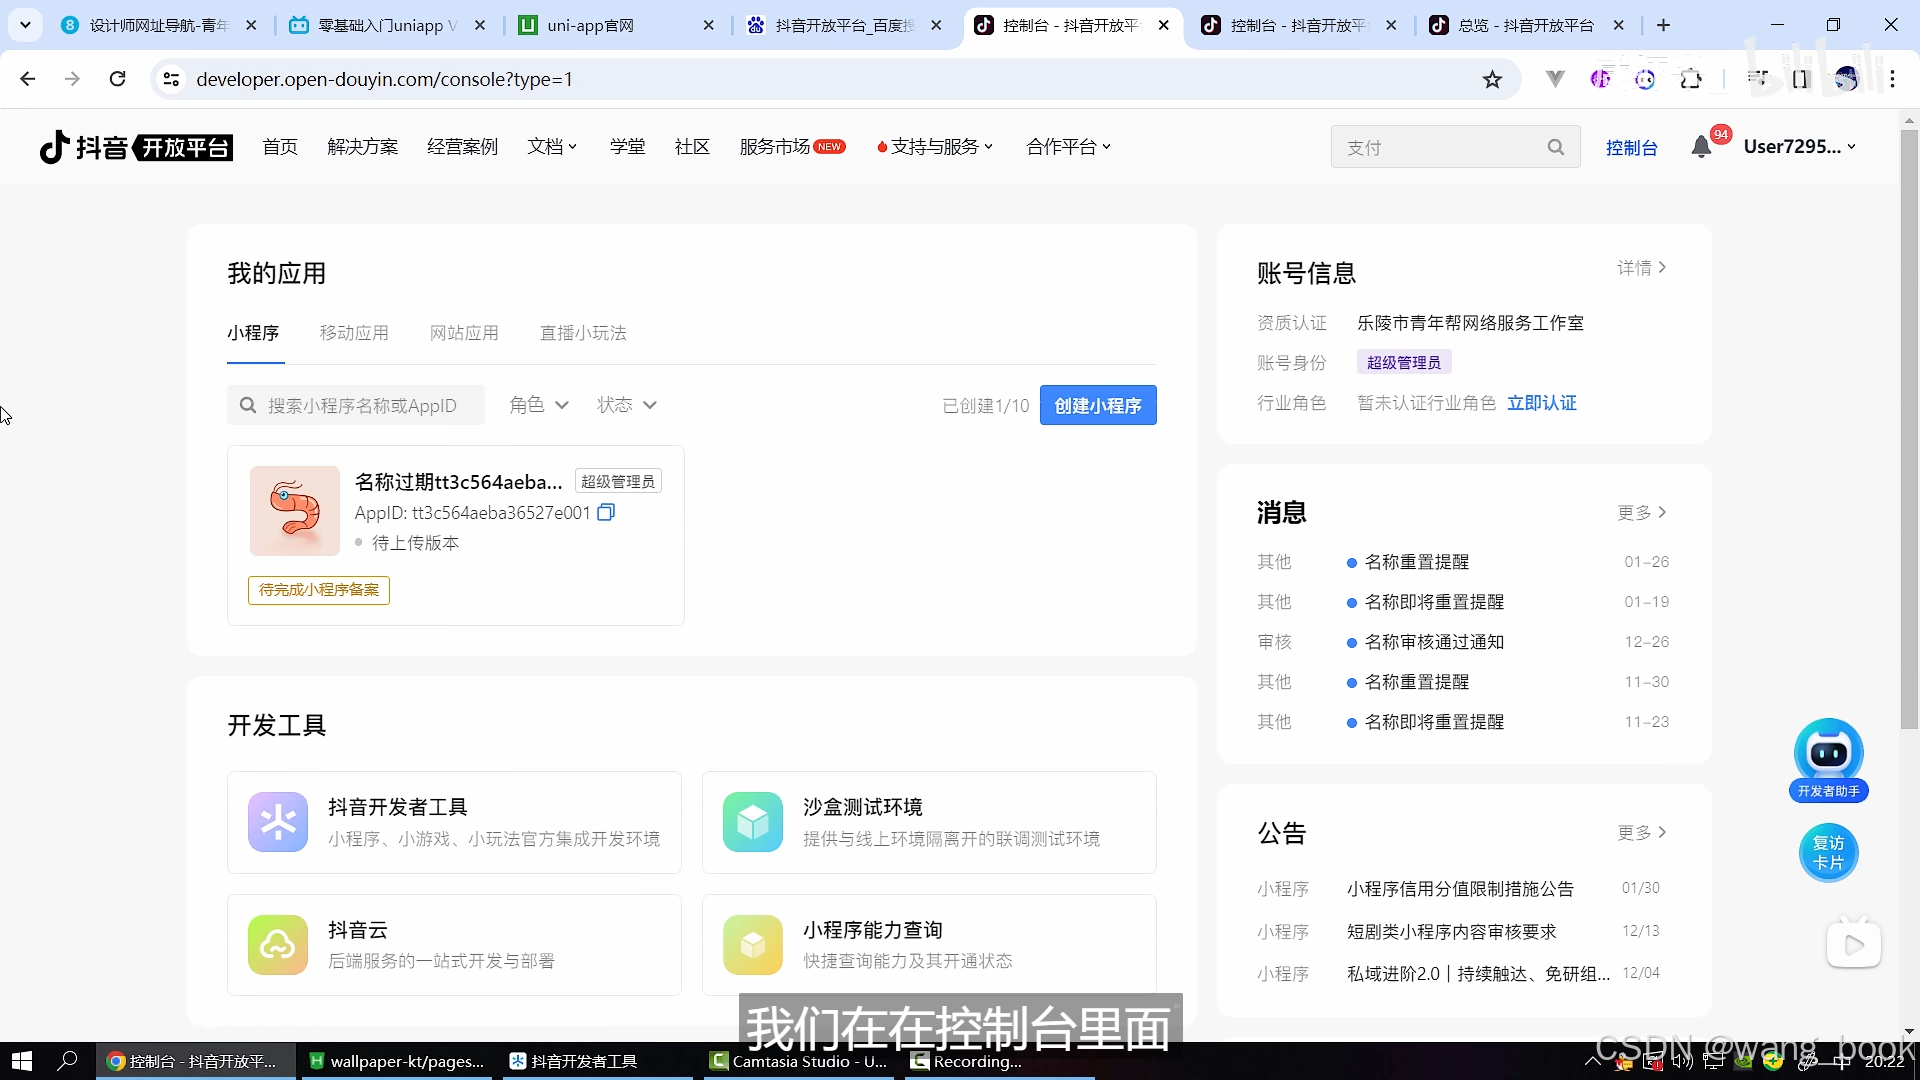This screenshot has width=1920, height=1080.
Task: Open the 名称审核通过通知 message
Action: coord(1434,642)
